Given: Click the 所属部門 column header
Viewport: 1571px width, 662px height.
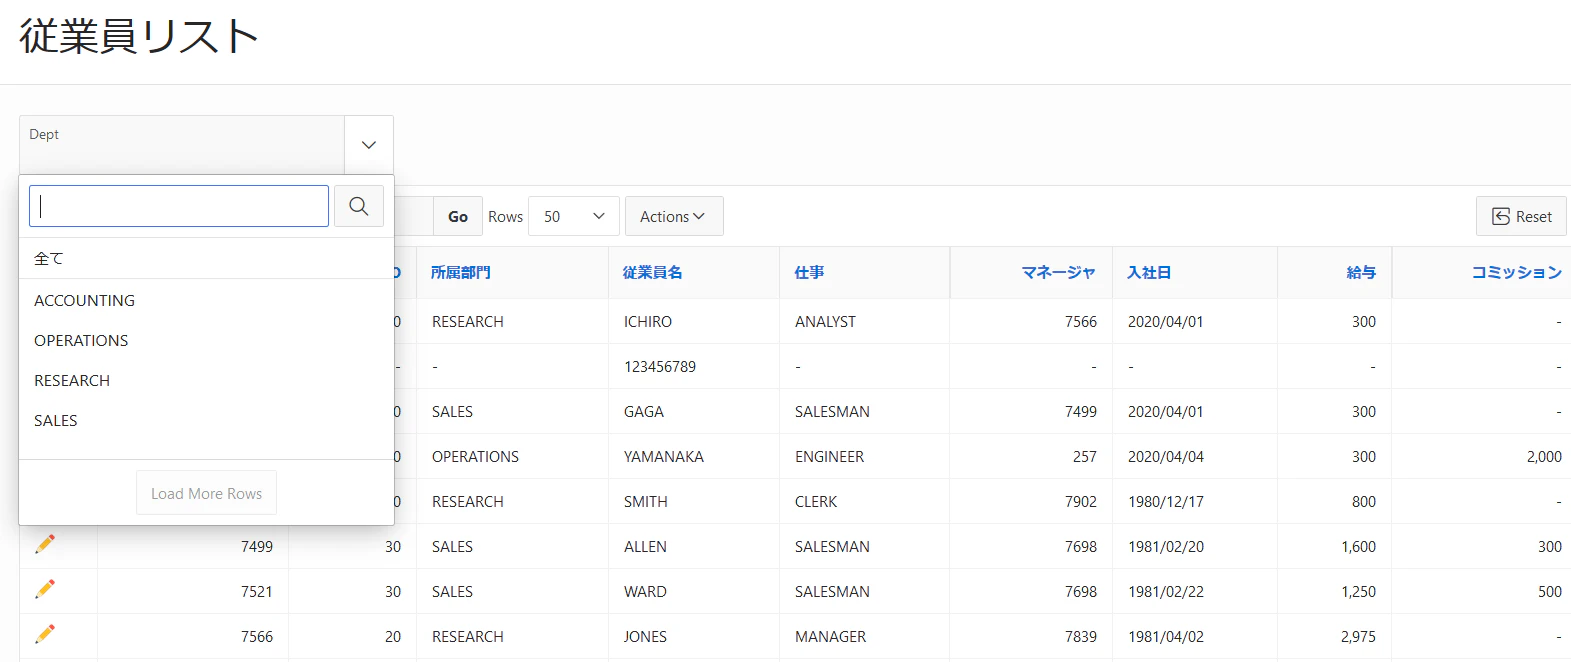Looking at the screenshot, I should click(461, 272).
